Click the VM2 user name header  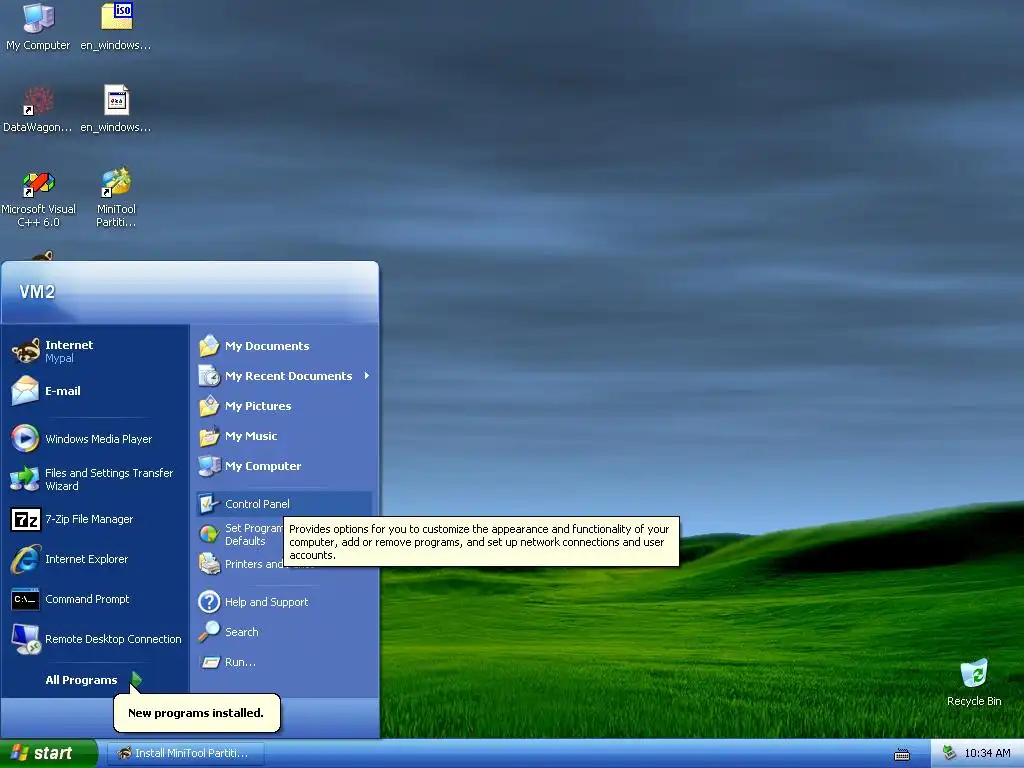[x=37, y=292]
